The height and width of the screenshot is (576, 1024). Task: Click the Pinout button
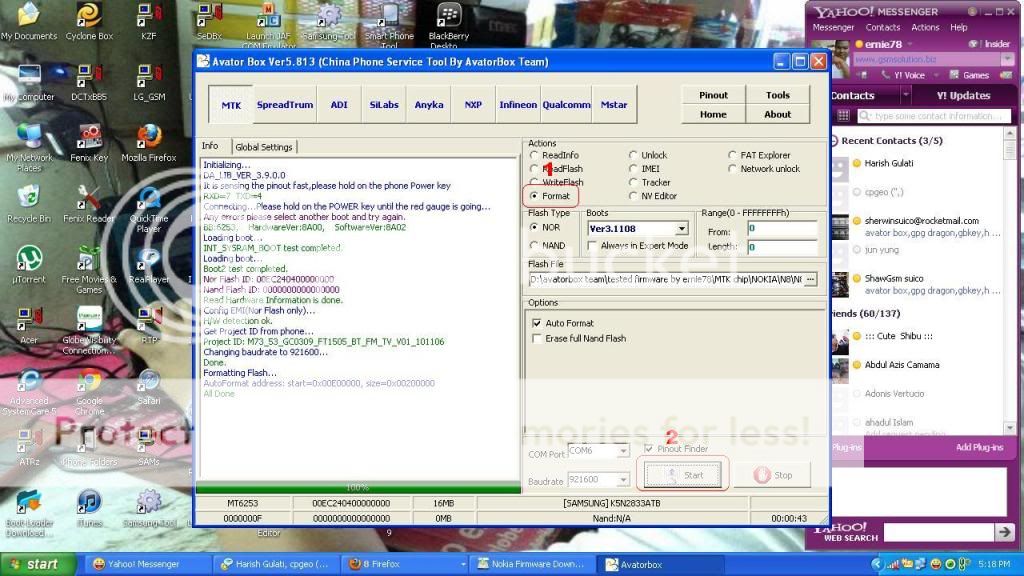point(713,95)
